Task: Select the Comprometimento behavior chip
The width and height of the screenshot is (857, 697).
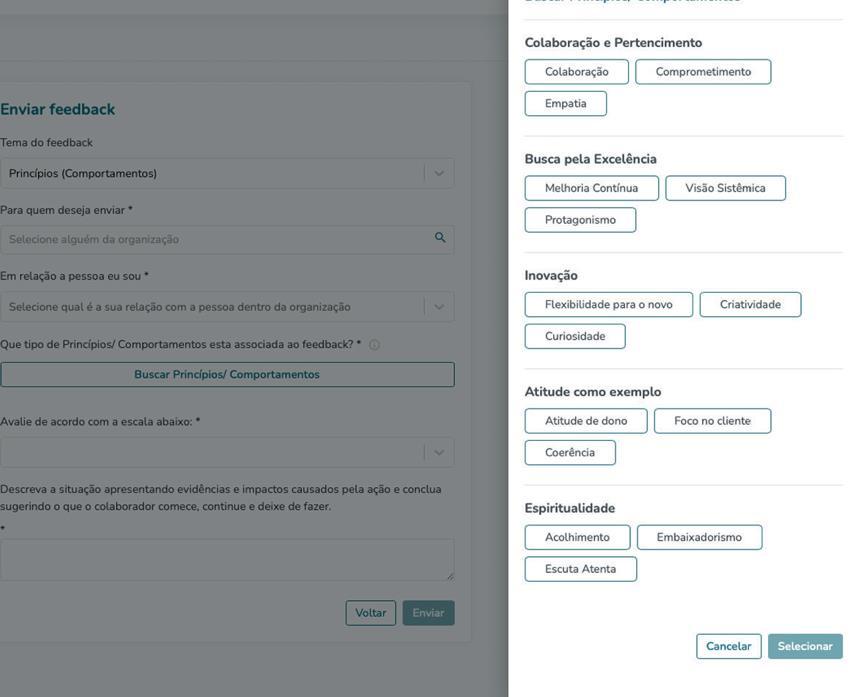Action: [703, 72]
